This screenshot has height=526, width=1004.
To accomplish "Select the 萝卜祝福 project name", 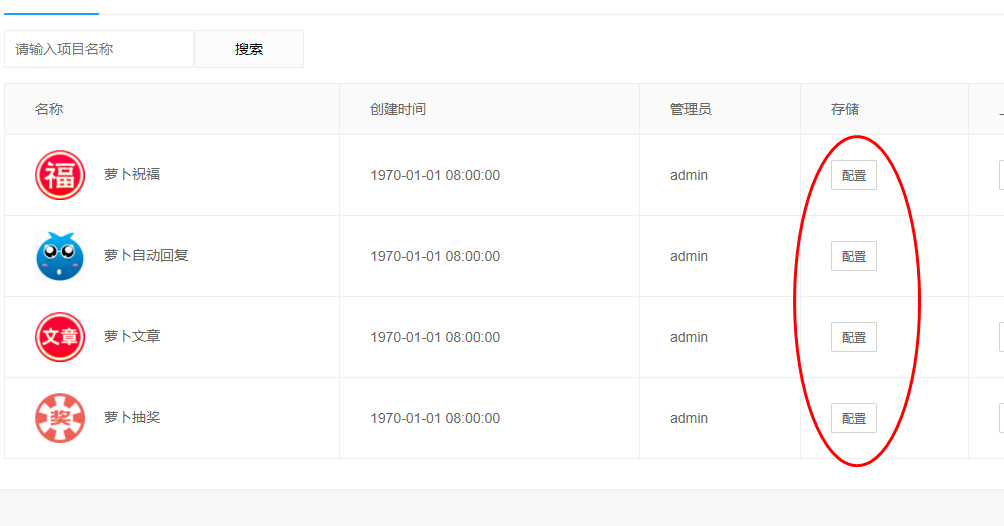I will pyautogui.click(x=132, y=174).
